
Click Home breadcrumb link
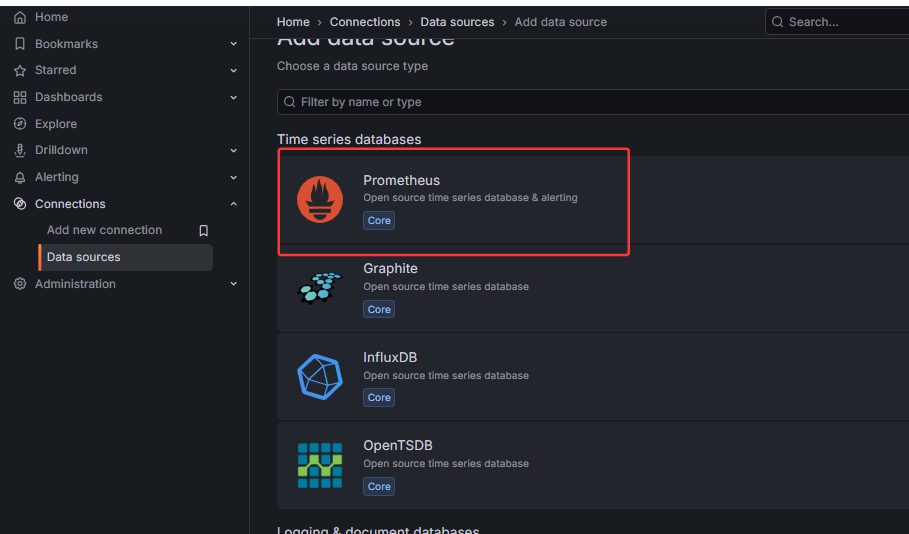293,22
